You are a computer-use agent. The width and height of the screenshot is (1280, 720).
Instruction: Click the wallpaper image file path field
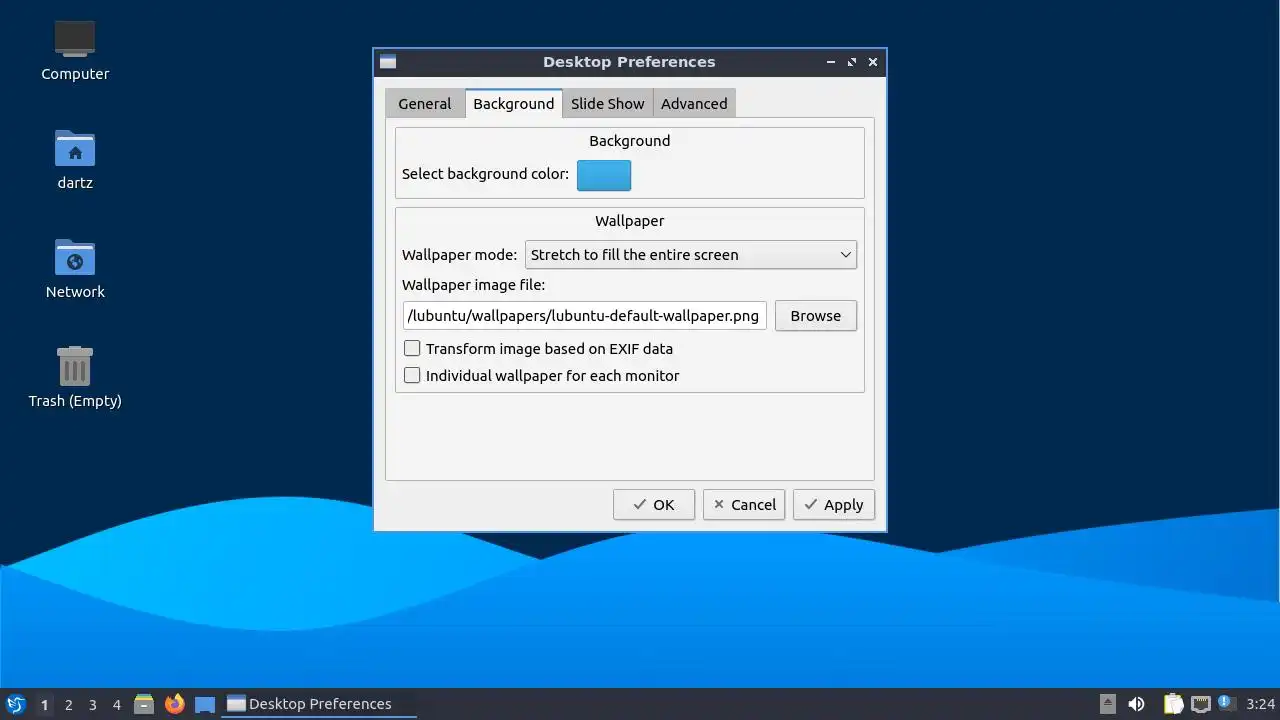585,316
